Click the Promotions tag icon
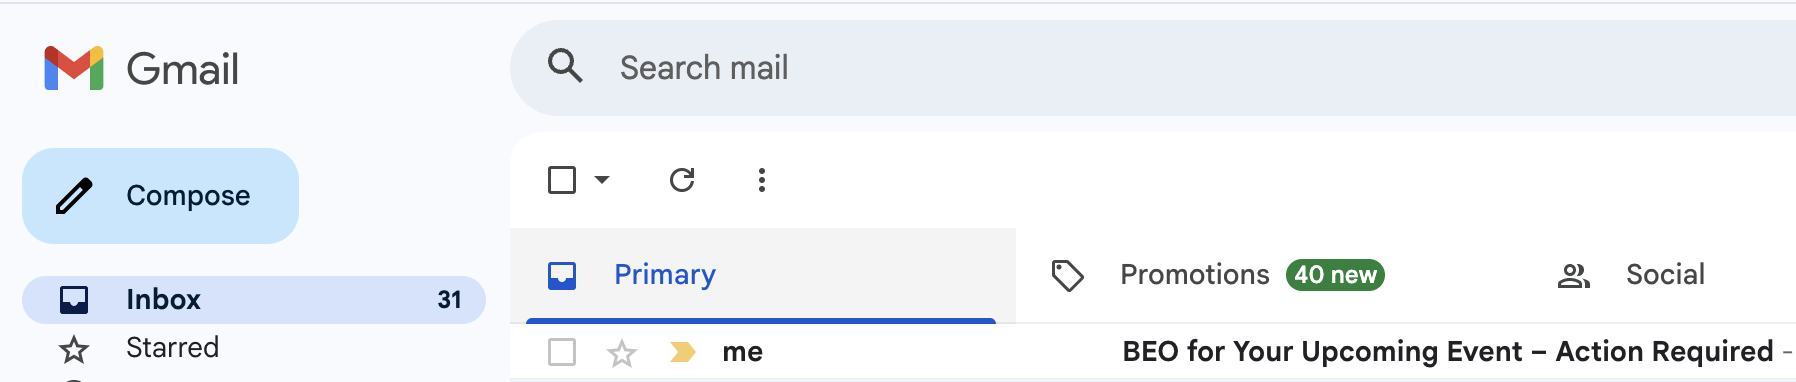 point(1068,275)
